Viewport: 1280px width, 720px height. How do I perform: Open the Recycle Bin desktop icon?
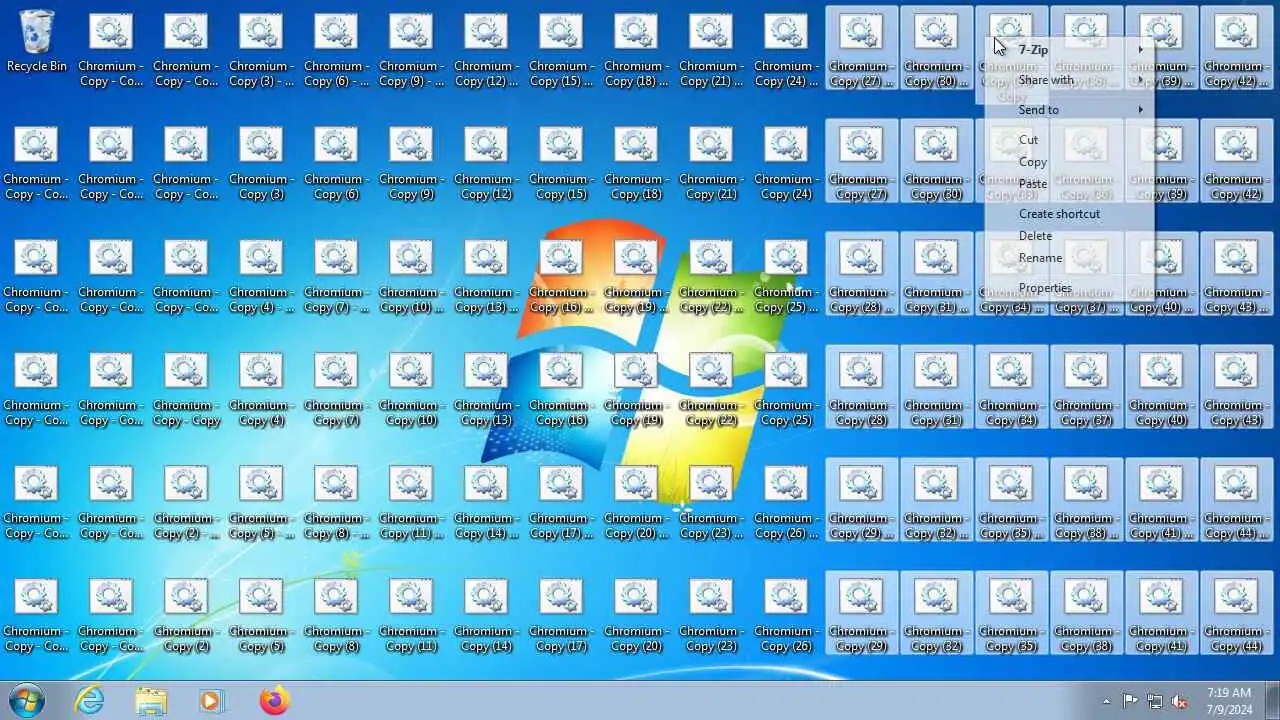(x=37, y=43)
